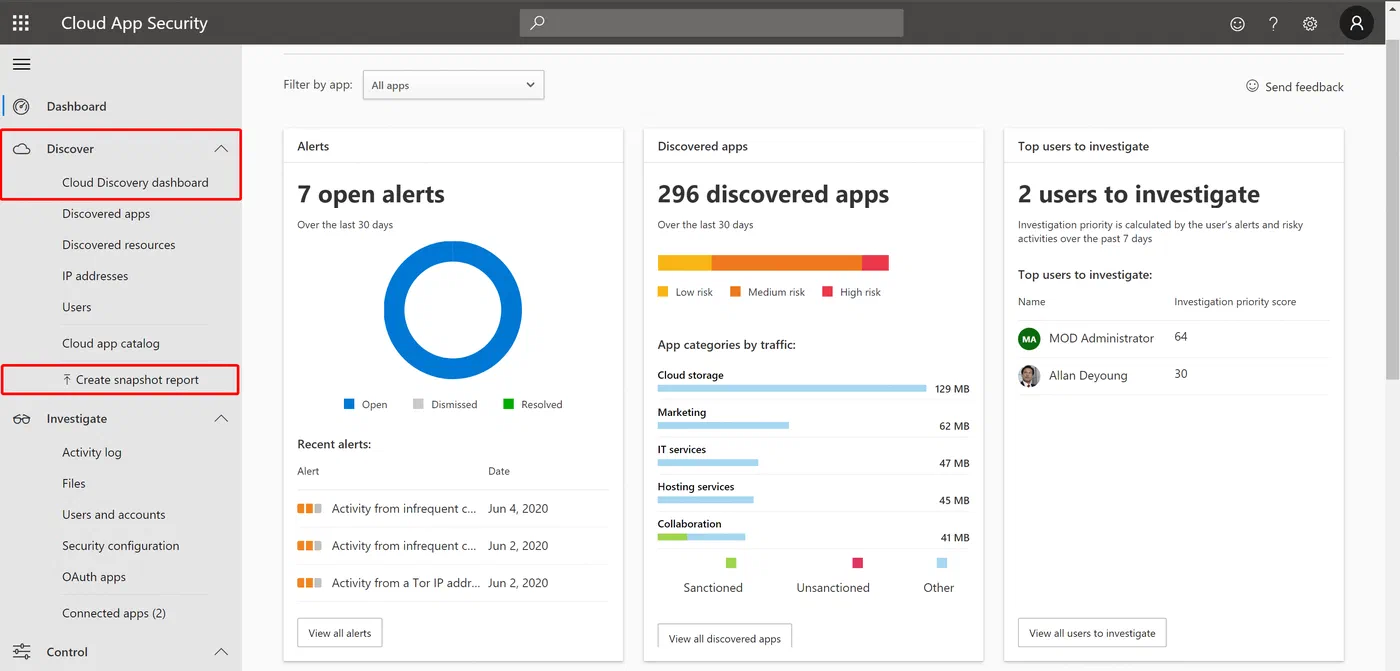
Task: Click View all users to investigate
Action: click(x=1092, y=633)
